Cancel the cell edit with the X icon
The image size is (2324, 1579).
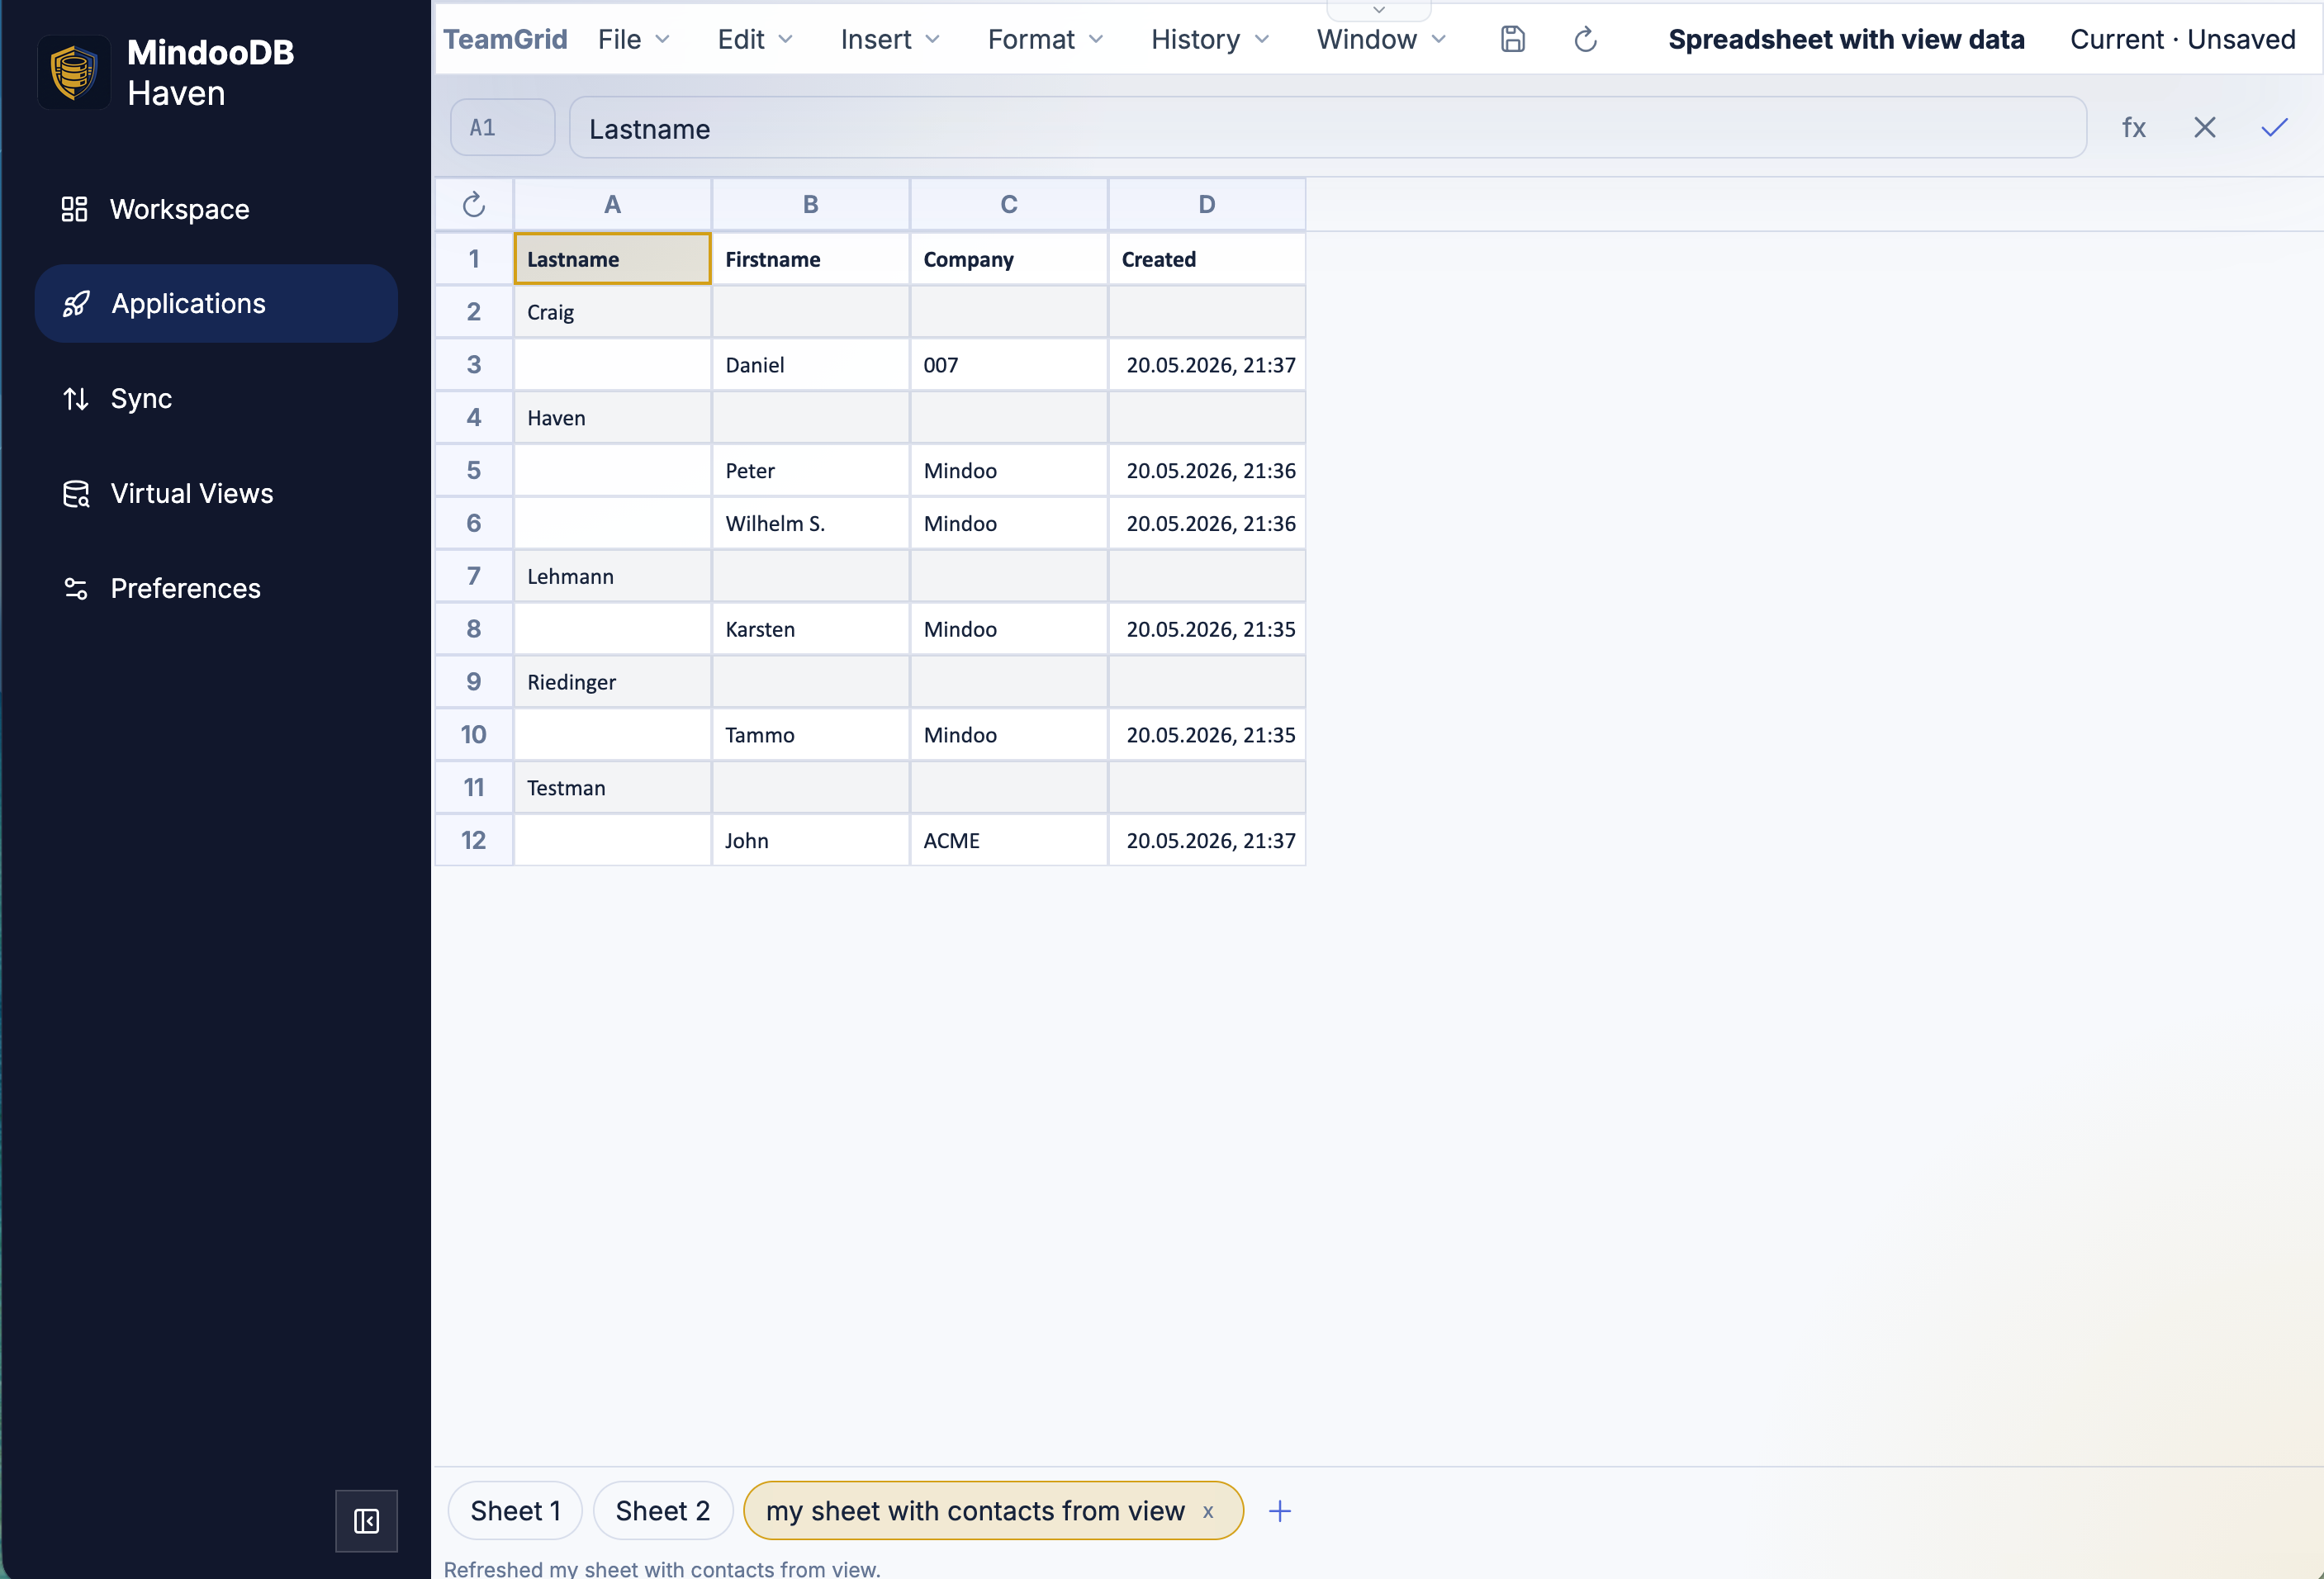pyautogui.click(x=2205, y=128)
